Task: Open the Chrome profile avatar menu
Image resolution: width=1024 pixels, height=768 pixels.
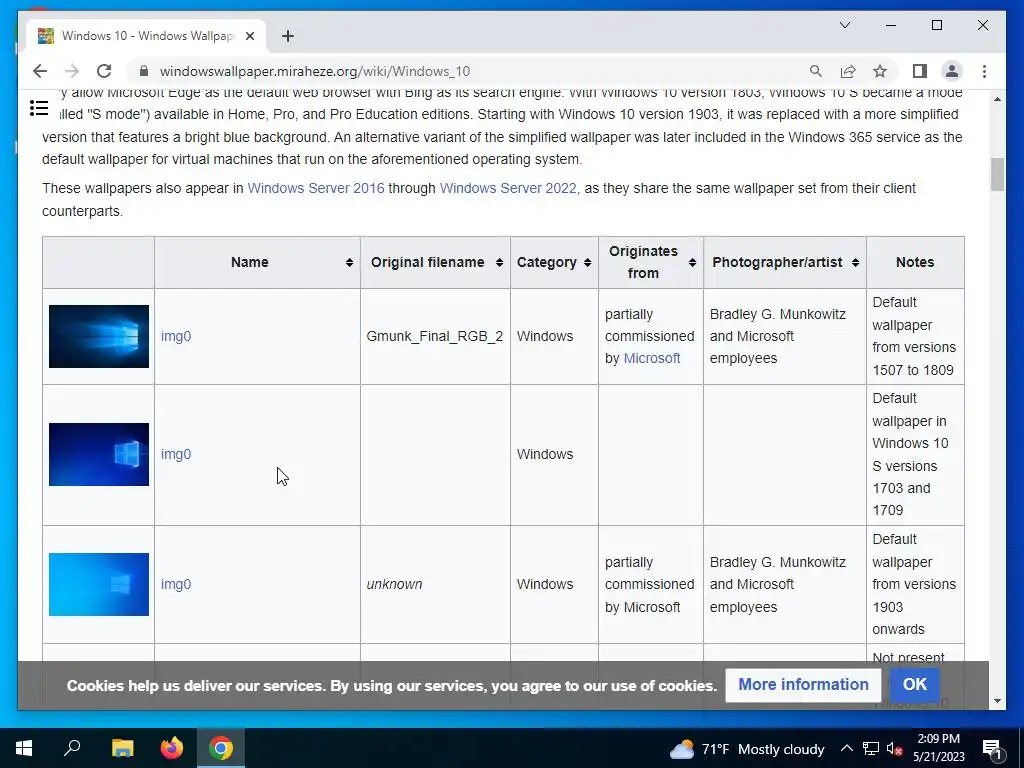Action: [x=952, y=71]
